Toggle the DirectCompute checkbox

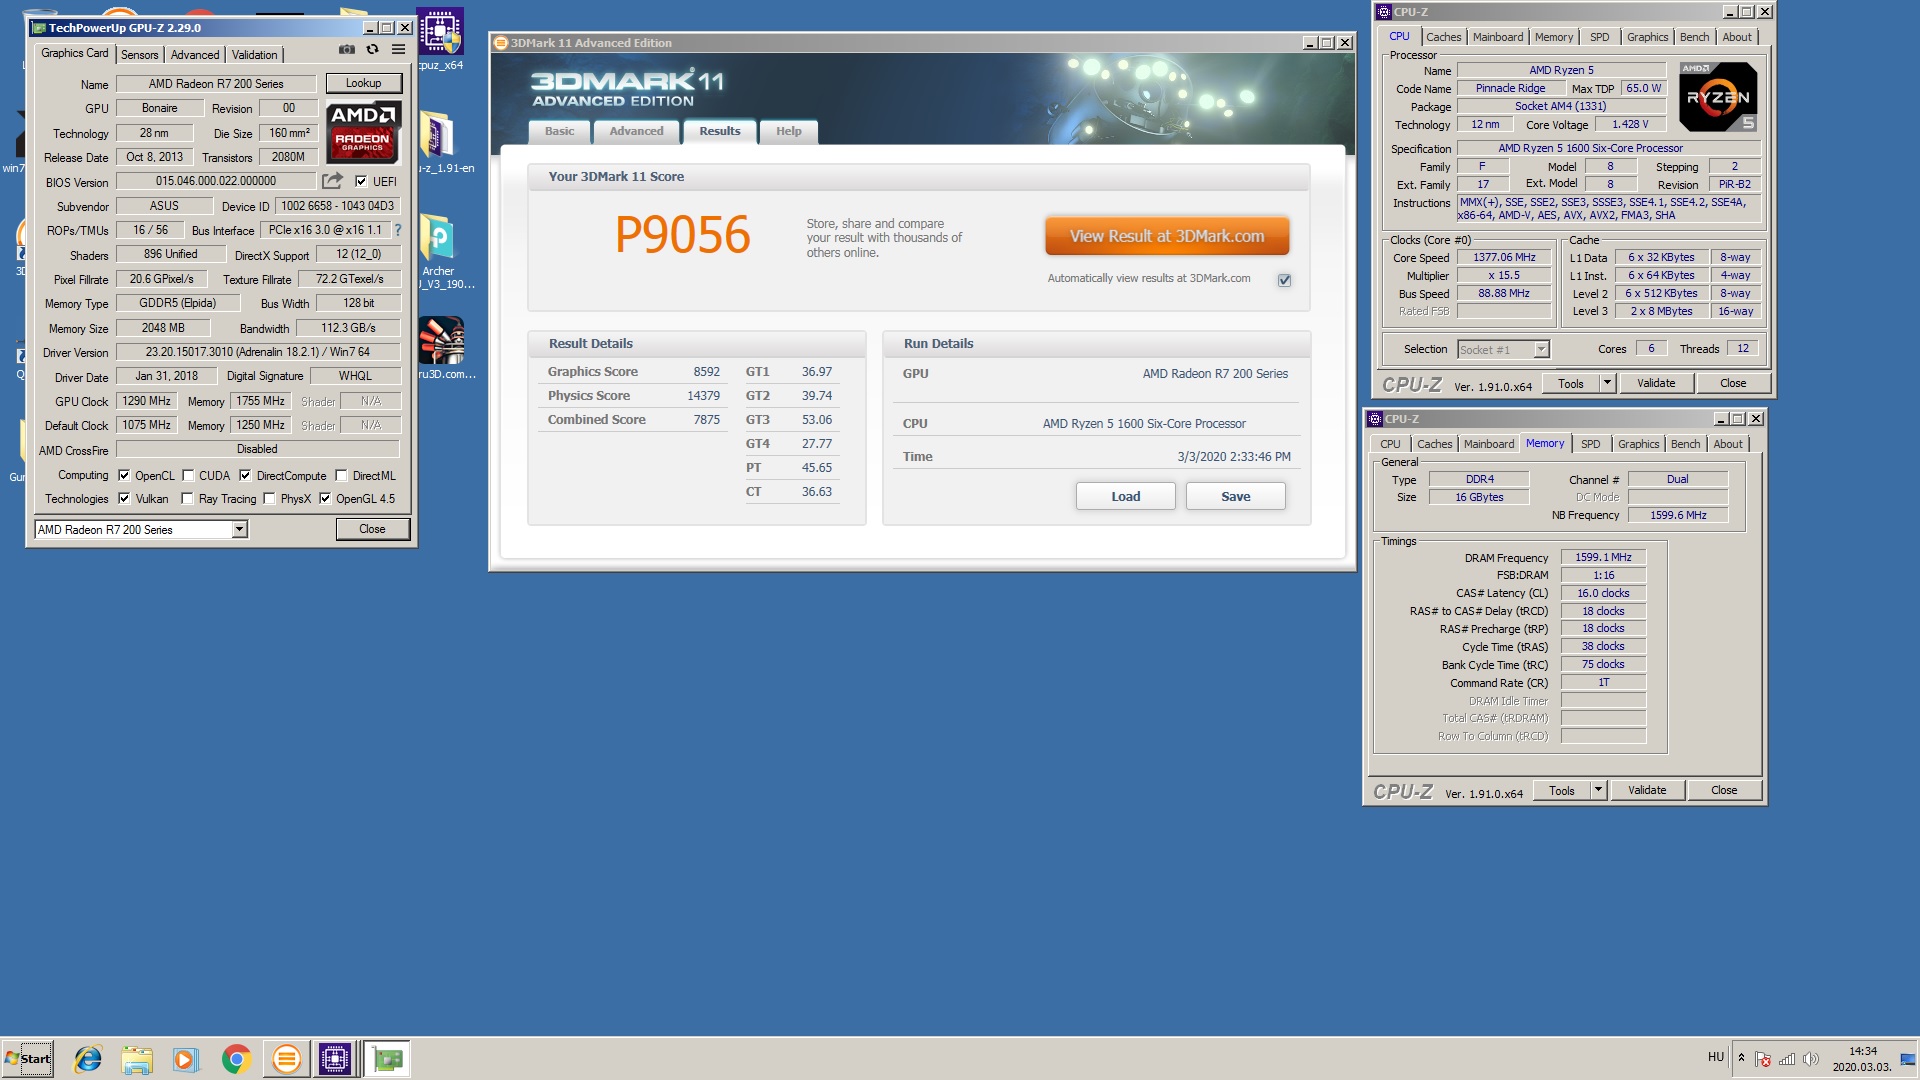pyautogui.click(x=245, y=475)
